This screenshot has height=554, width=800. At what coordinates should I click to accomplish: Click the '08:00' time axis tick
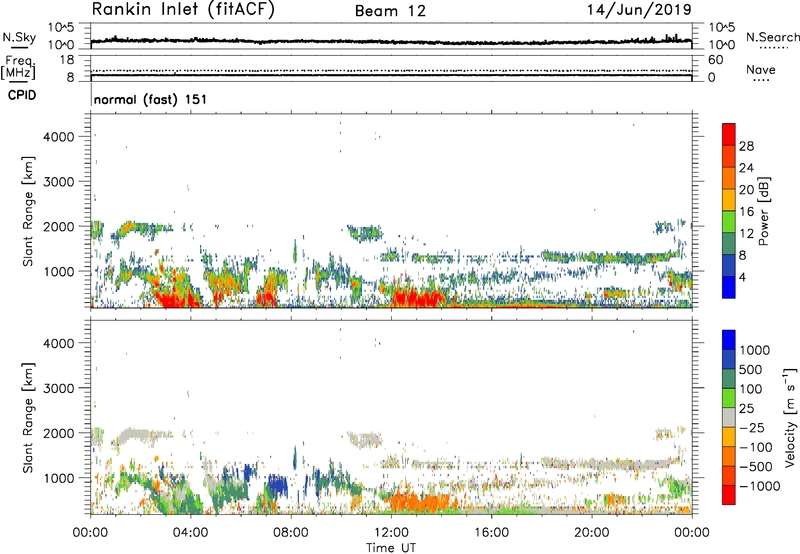(291, 533)
